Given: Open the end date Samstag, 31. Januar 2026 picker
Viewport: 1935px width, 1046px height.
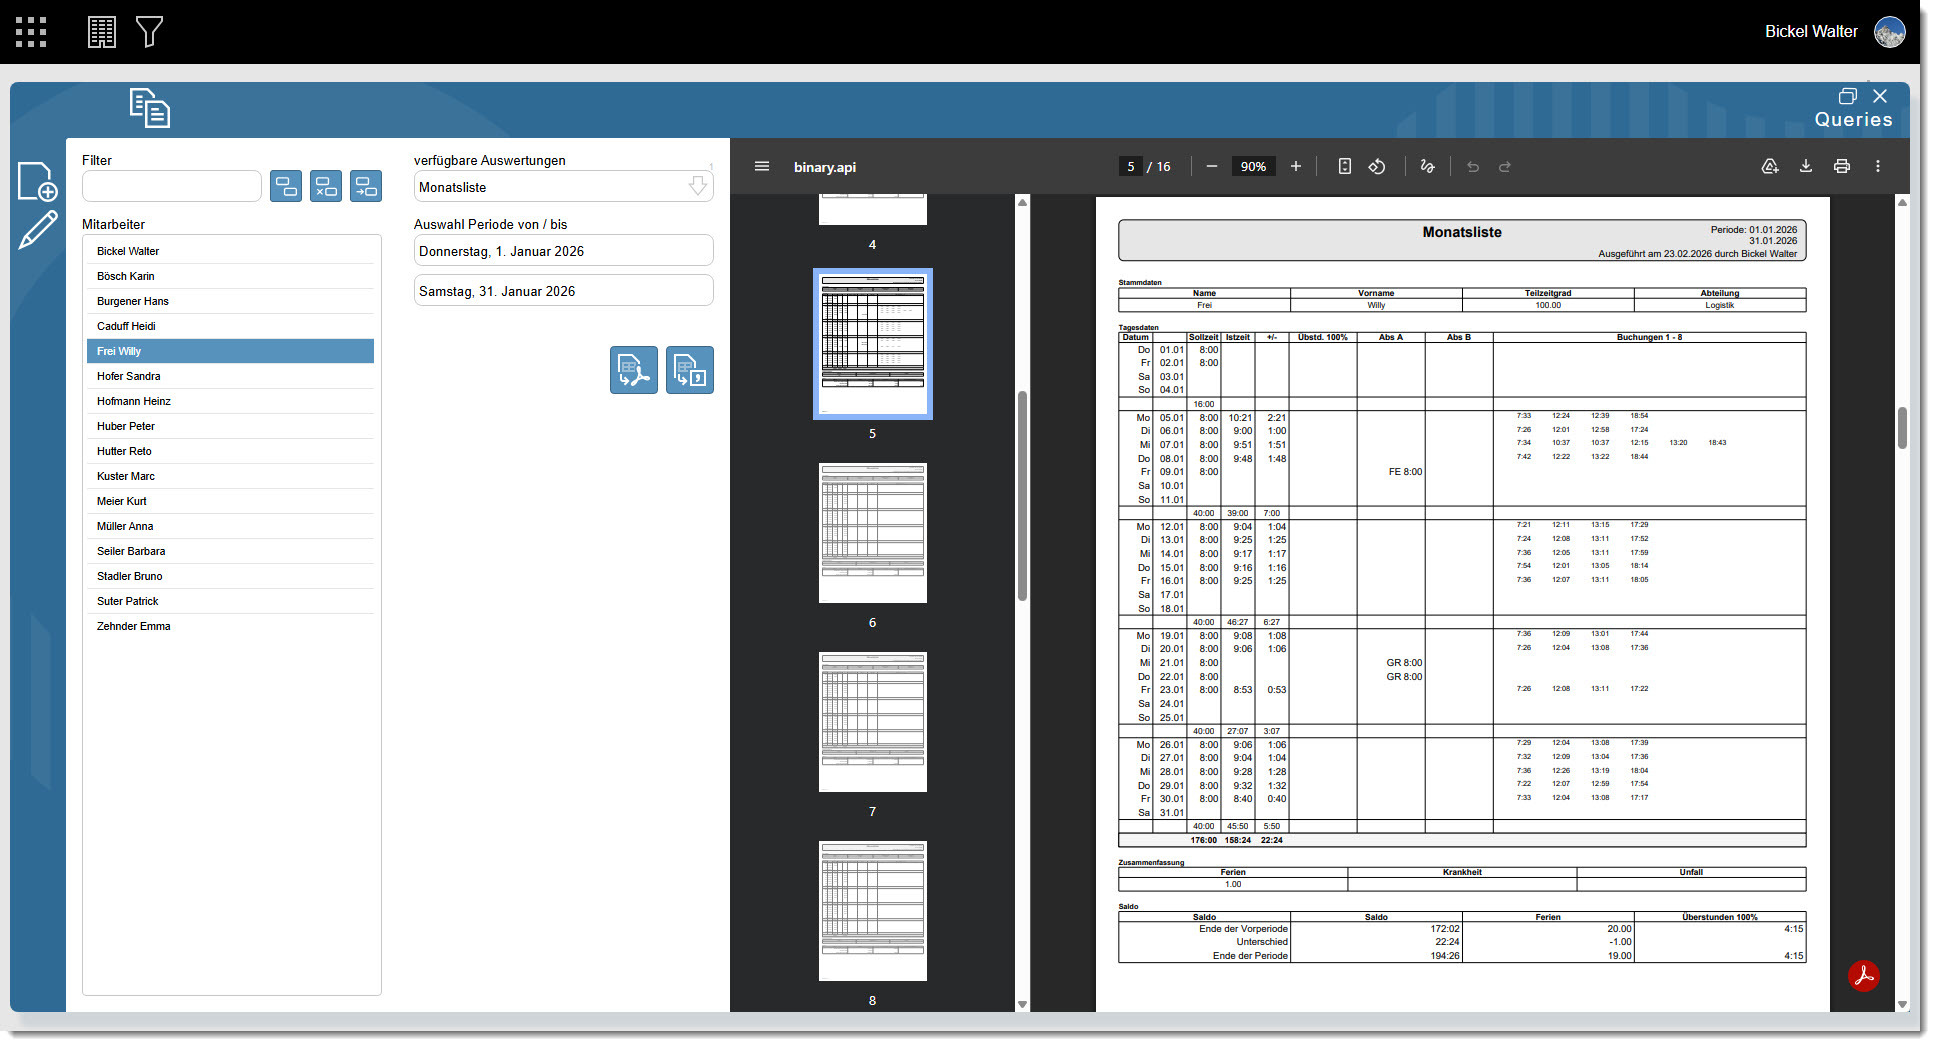Looking at the screenshot, I should pyautogui.click(x=563, y=291).
